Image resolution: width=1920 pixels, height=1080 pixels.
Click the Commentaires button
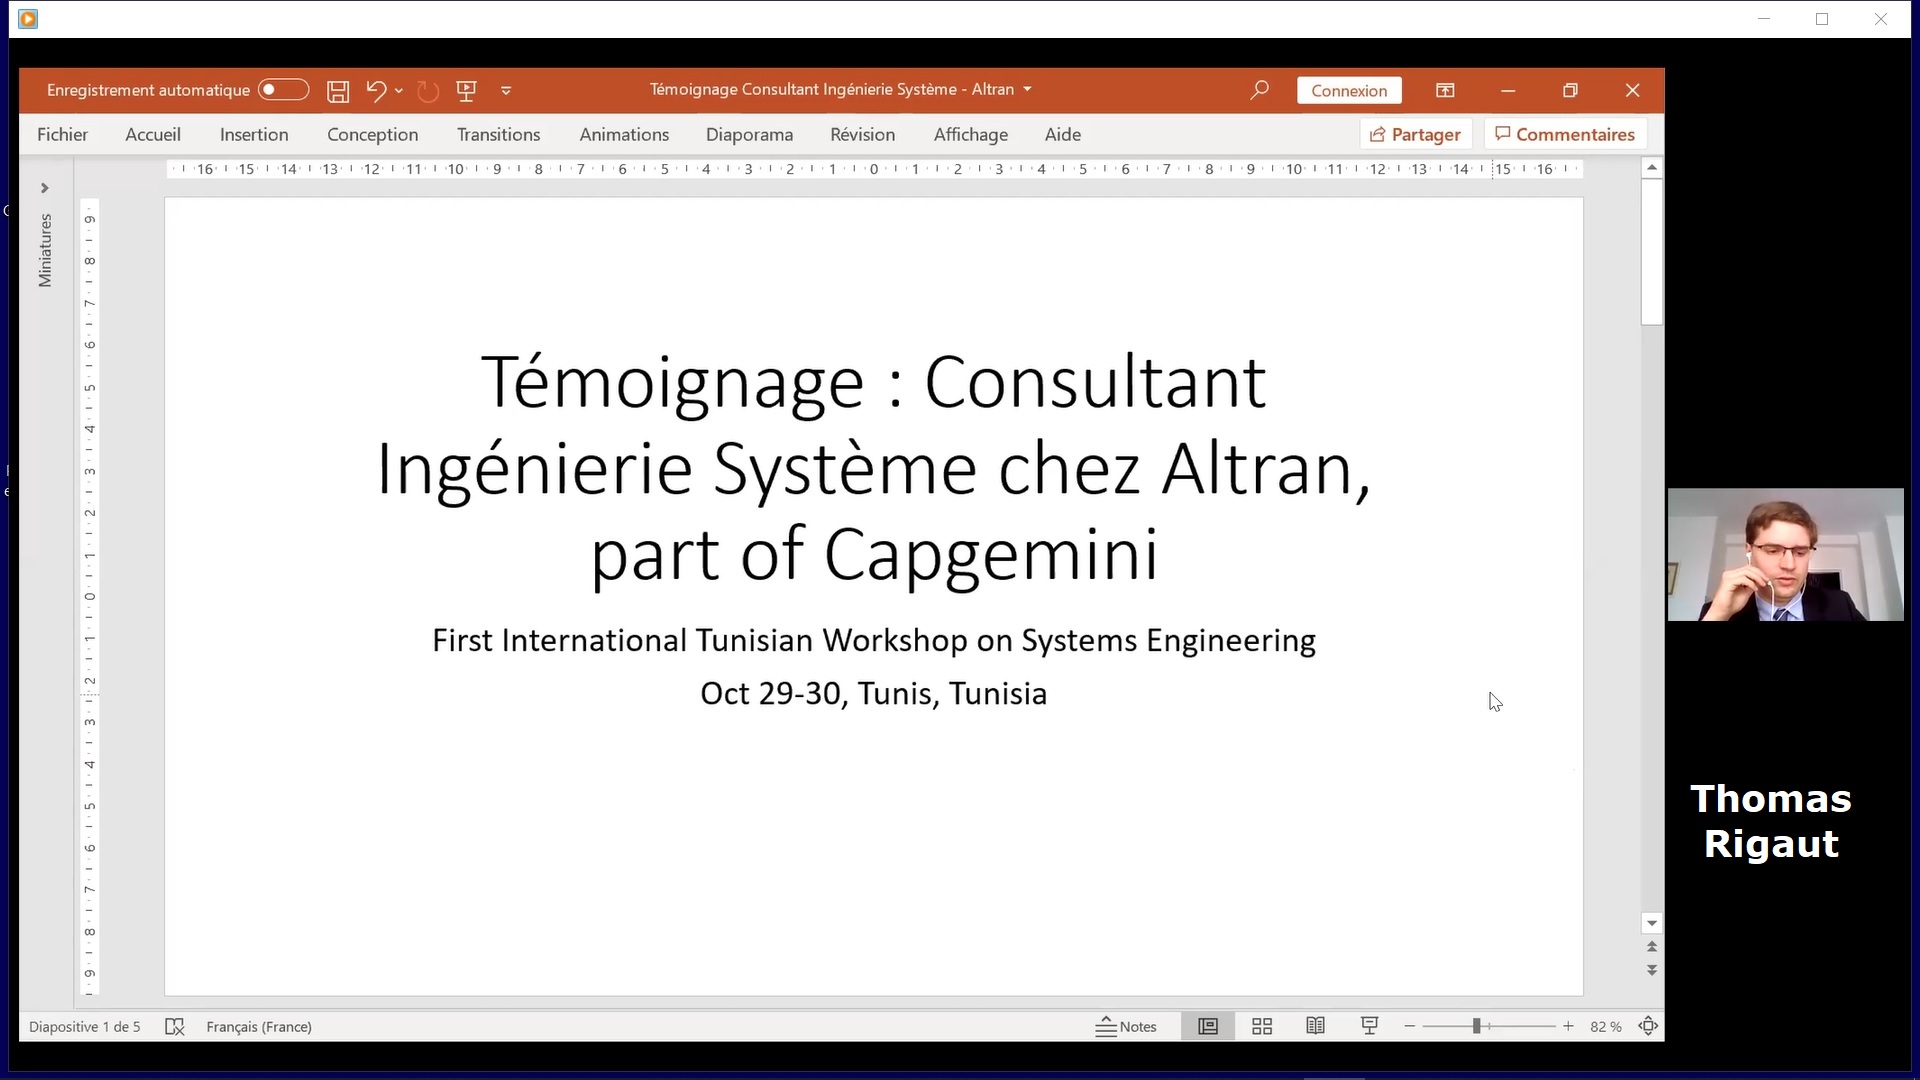(1565, 135)
